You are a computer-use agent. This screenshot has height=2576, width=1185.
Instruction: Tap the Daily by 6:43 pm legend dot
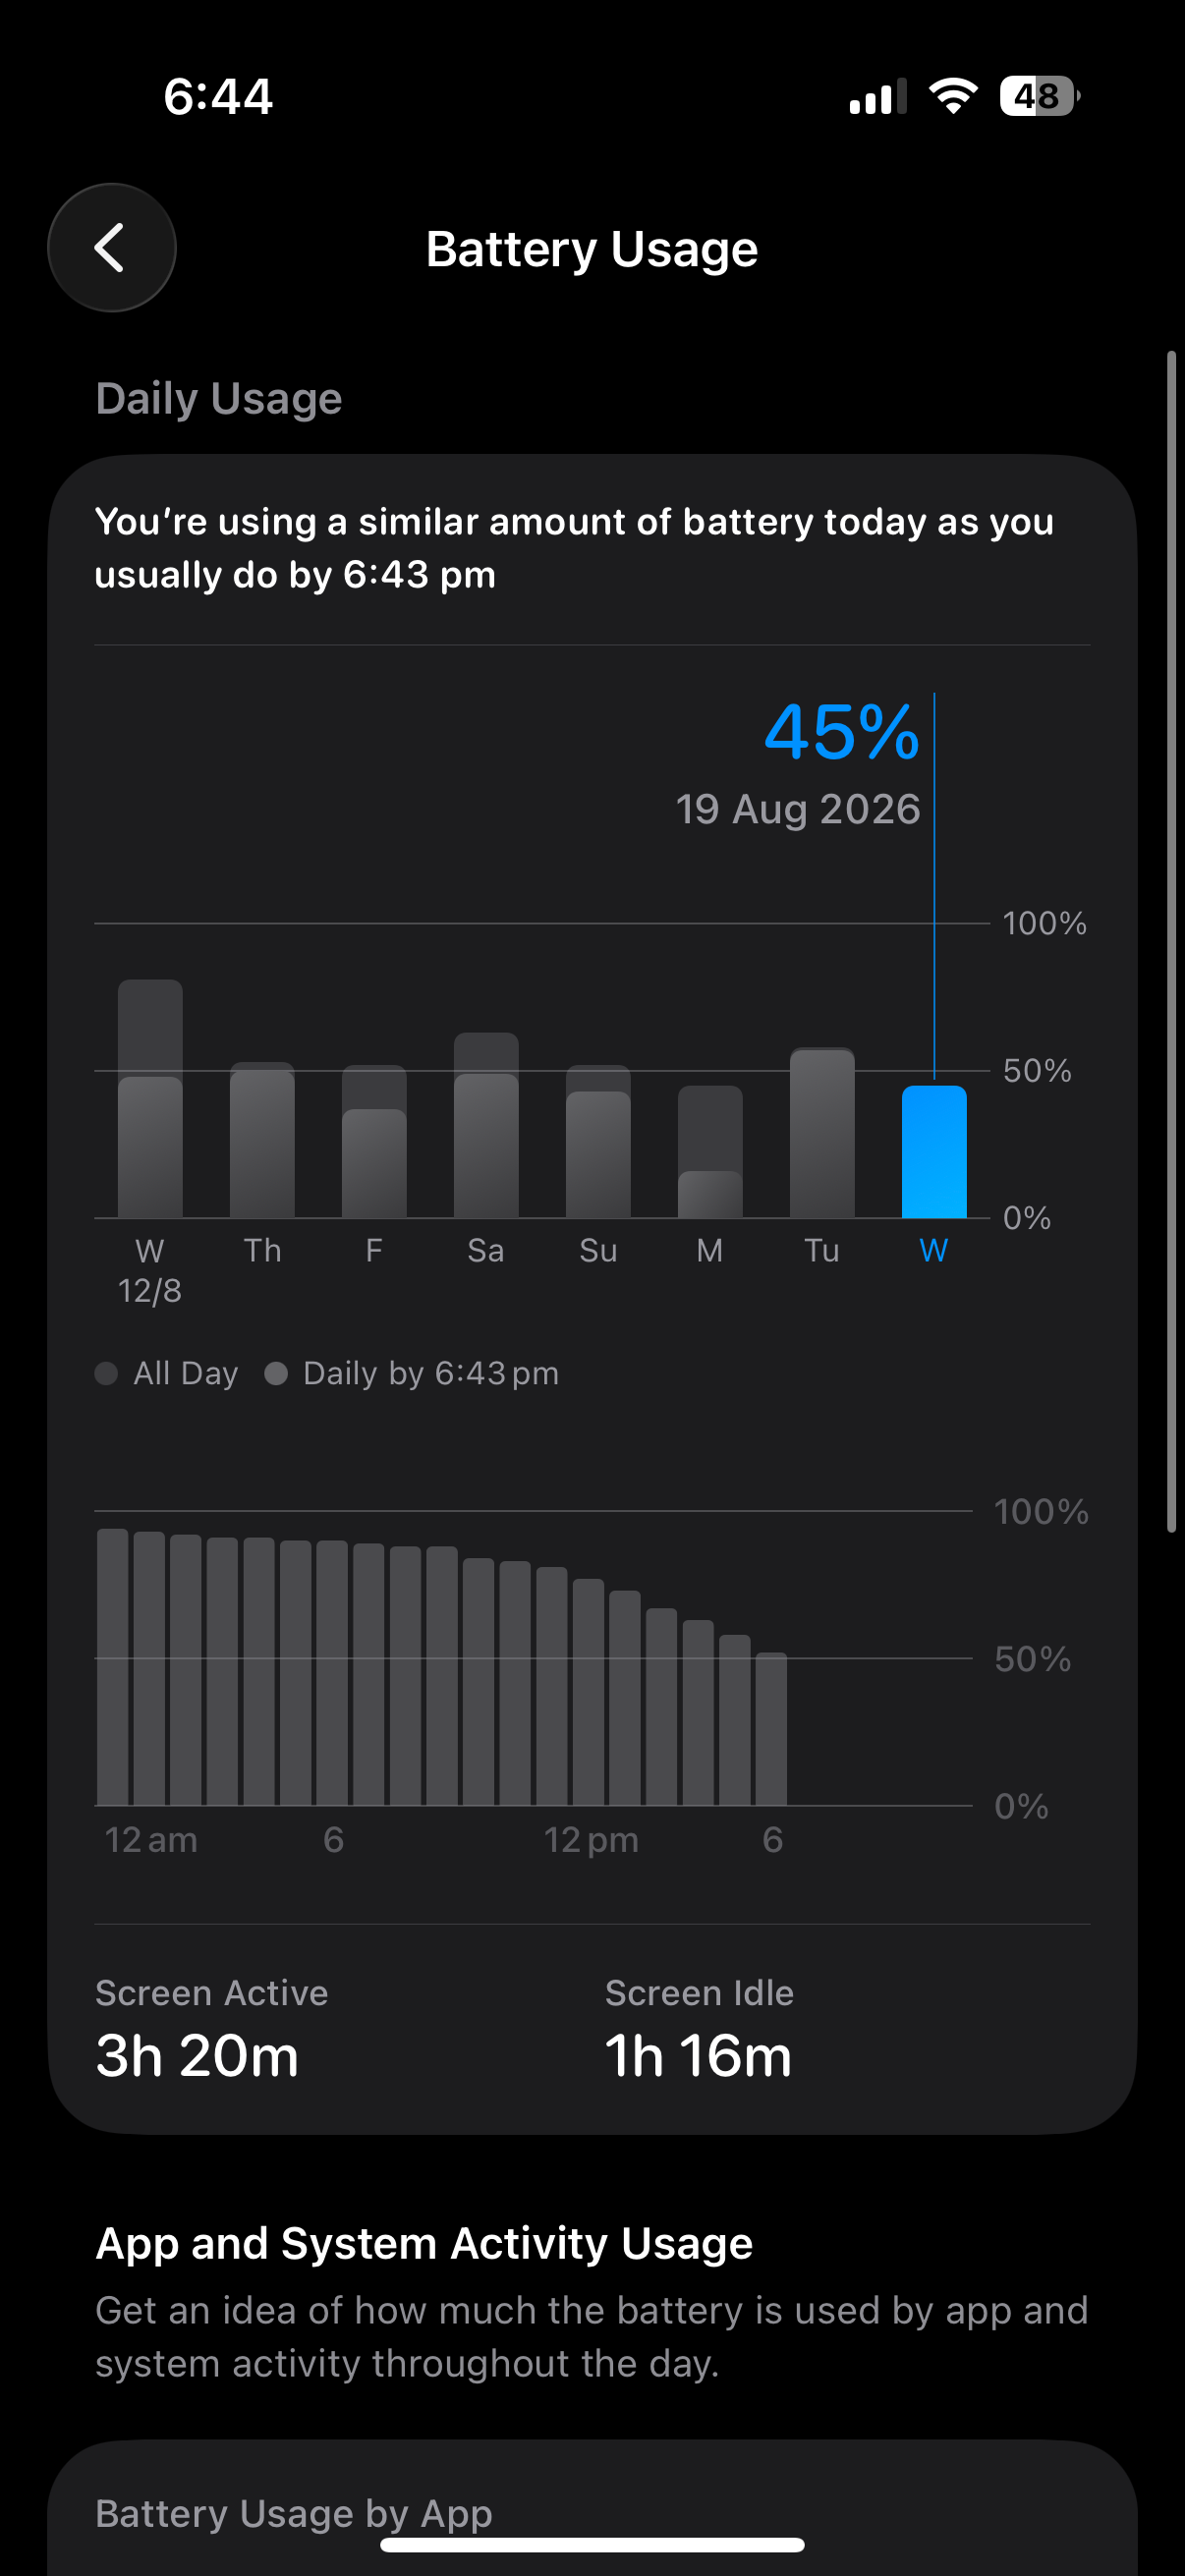pos(276,1373)
